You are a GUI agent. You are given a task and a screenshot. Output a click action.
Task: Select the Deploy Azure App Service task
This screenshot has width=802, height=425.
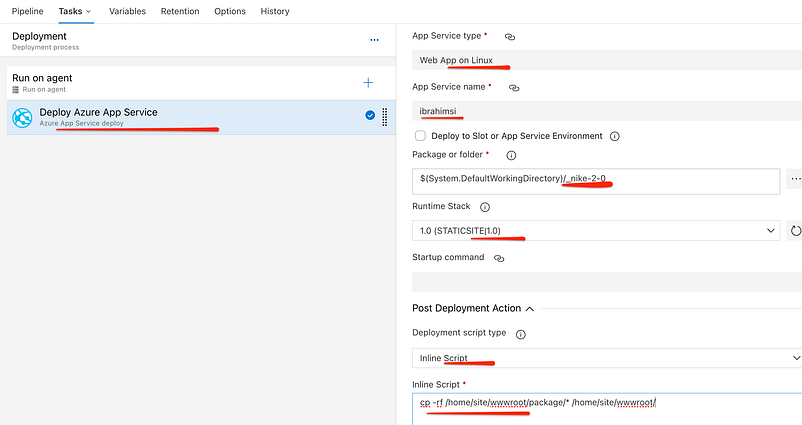[x=201, y=118]
